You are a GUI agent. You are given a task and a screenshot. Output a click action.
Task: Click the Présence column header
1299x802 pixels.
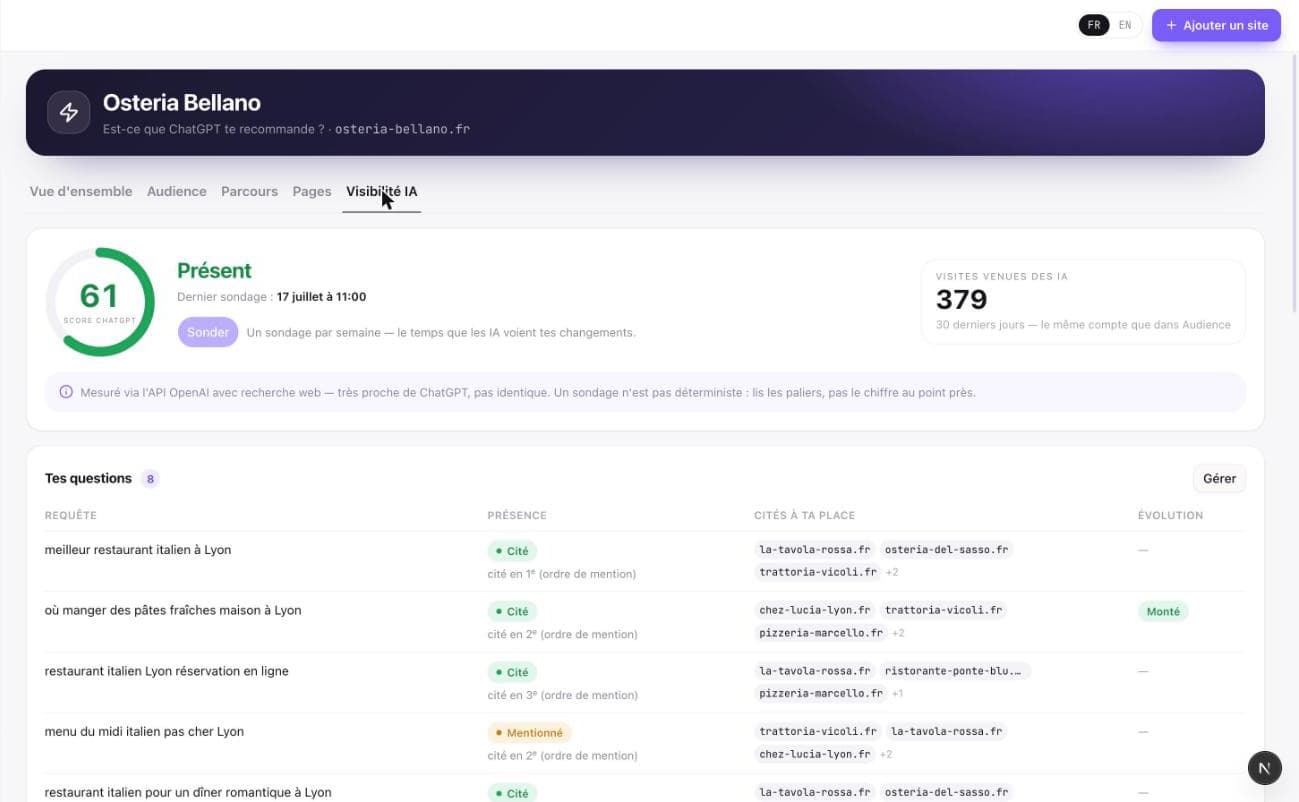(x=517, y=515)
